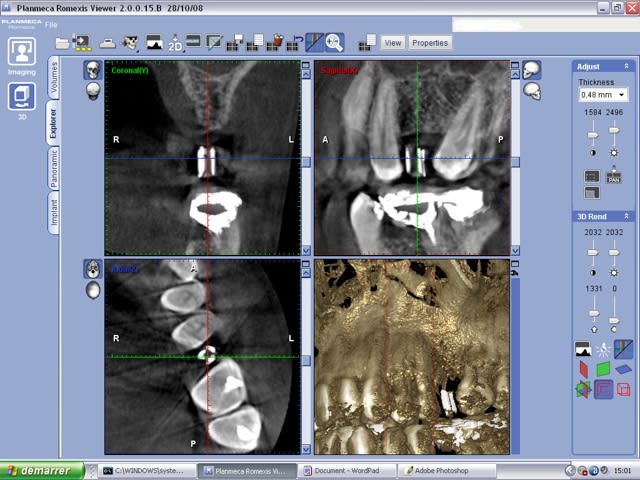
Task: Click the View button
Action: 393,43
